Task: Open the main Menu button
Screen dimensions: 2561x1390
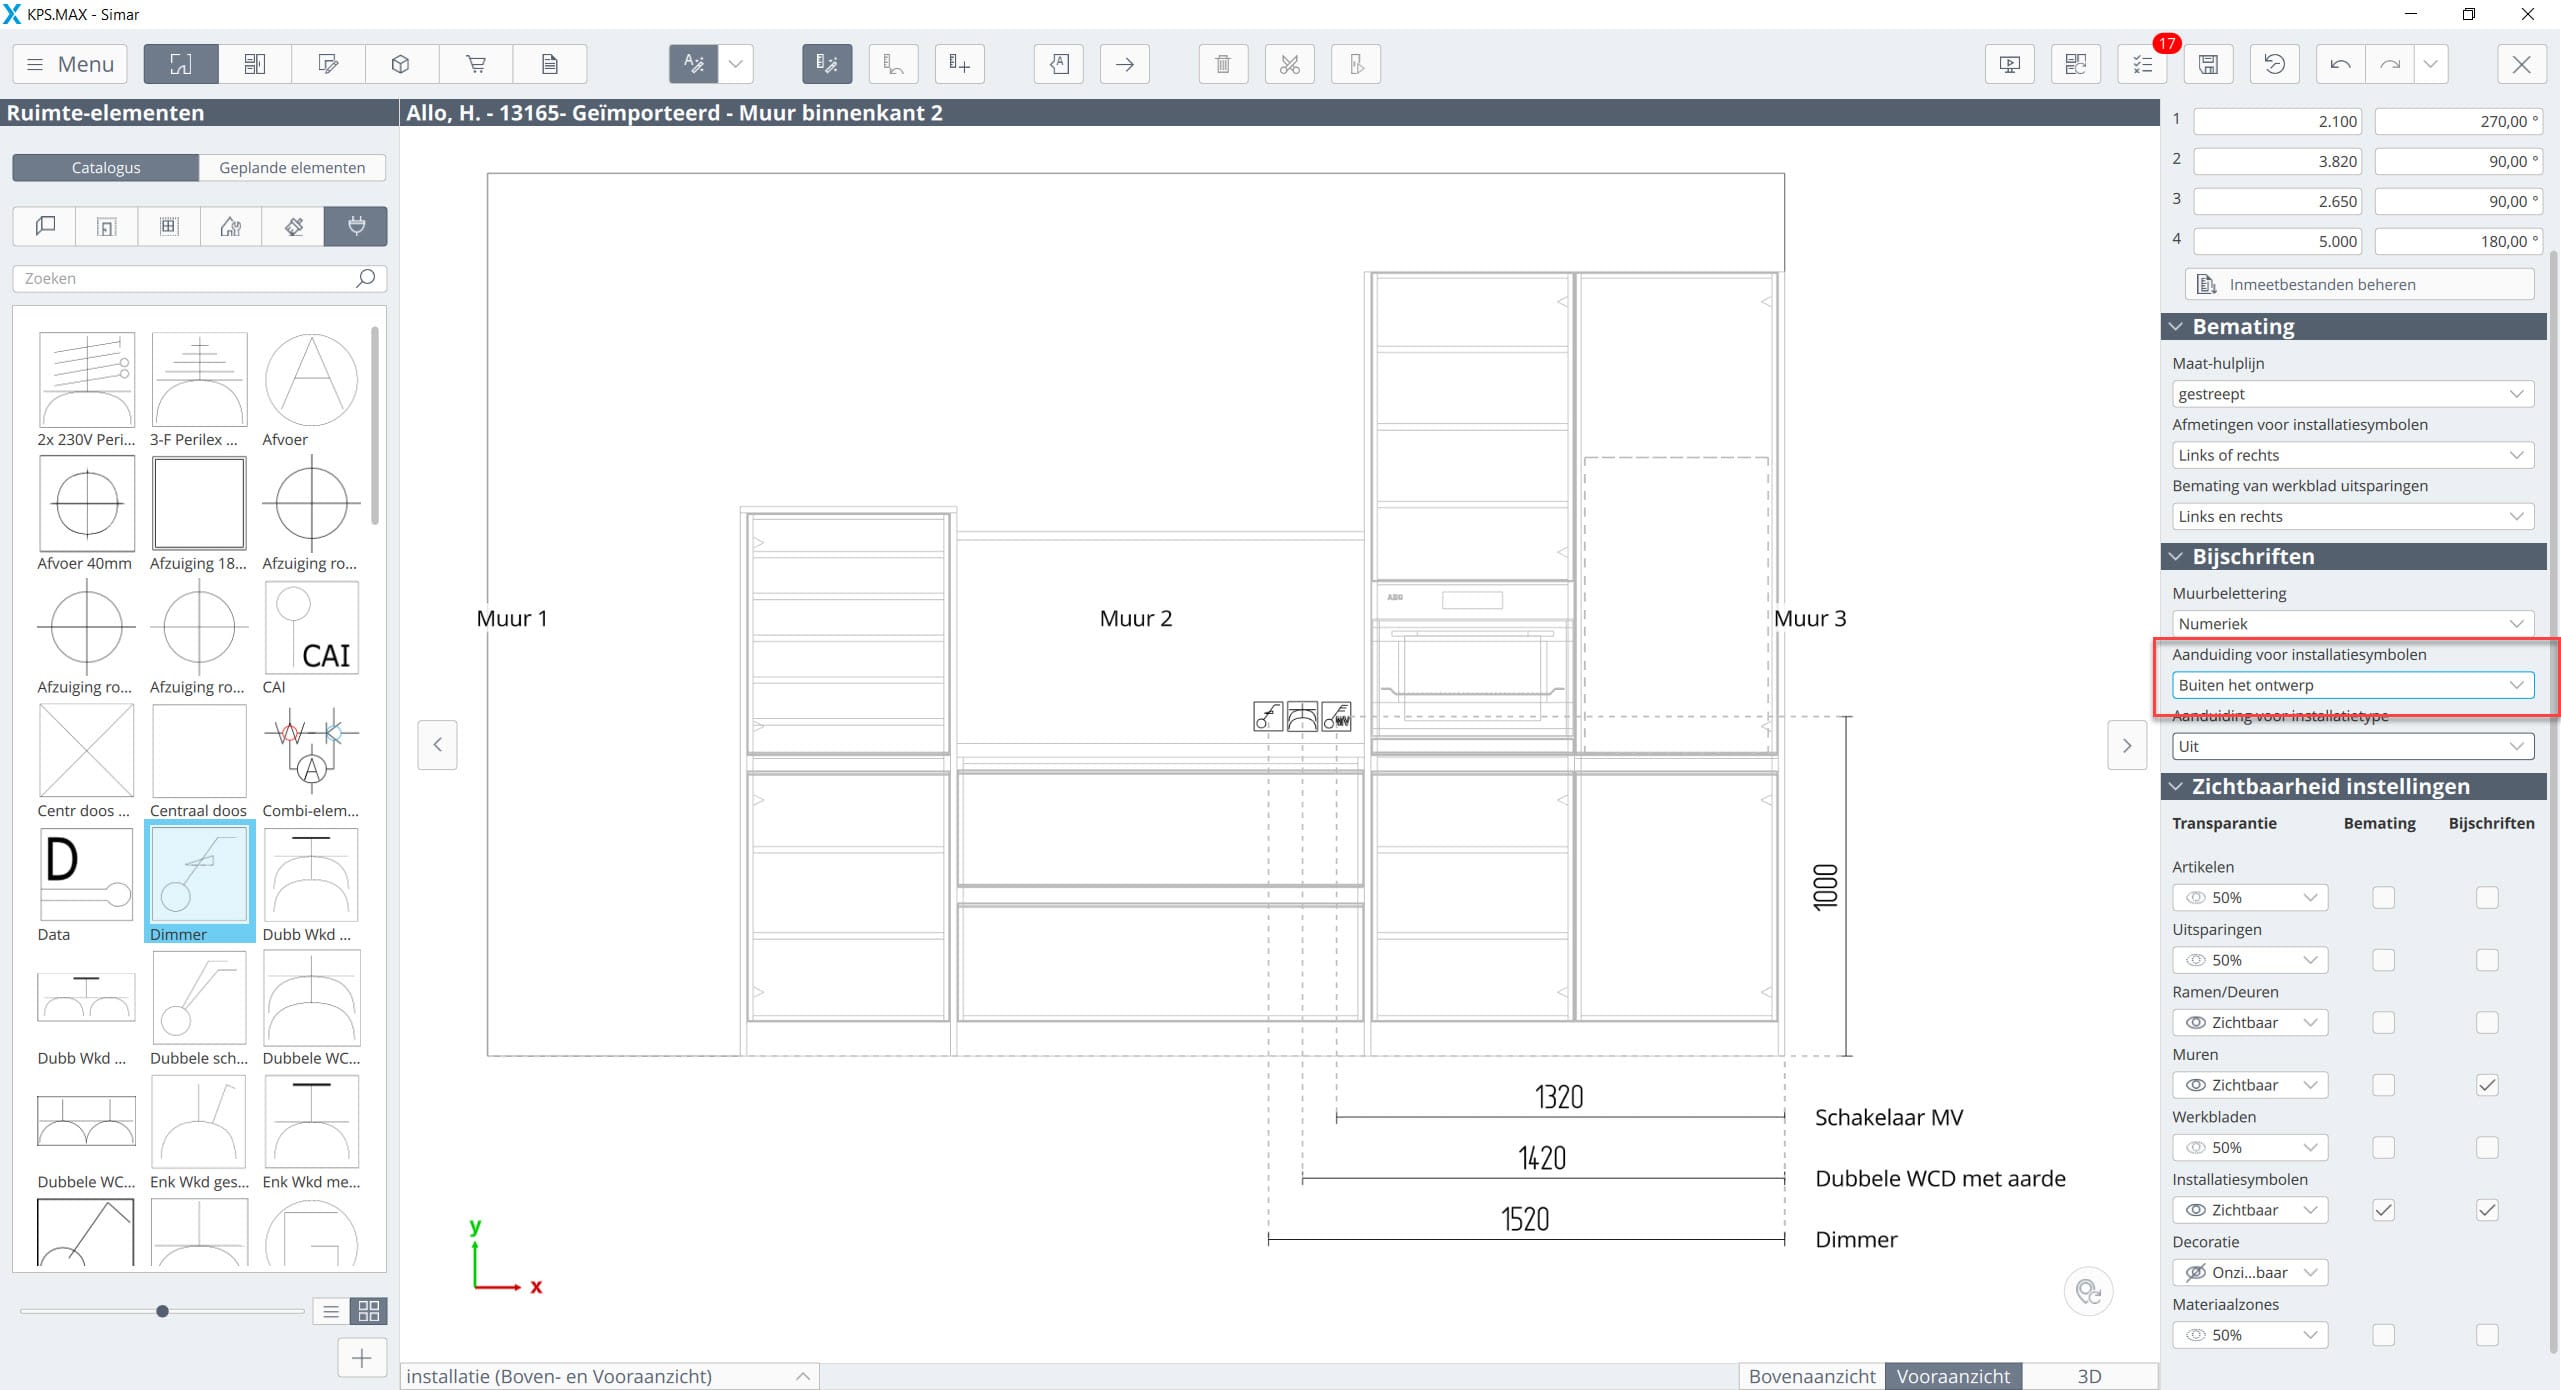Action: [70, 64]
